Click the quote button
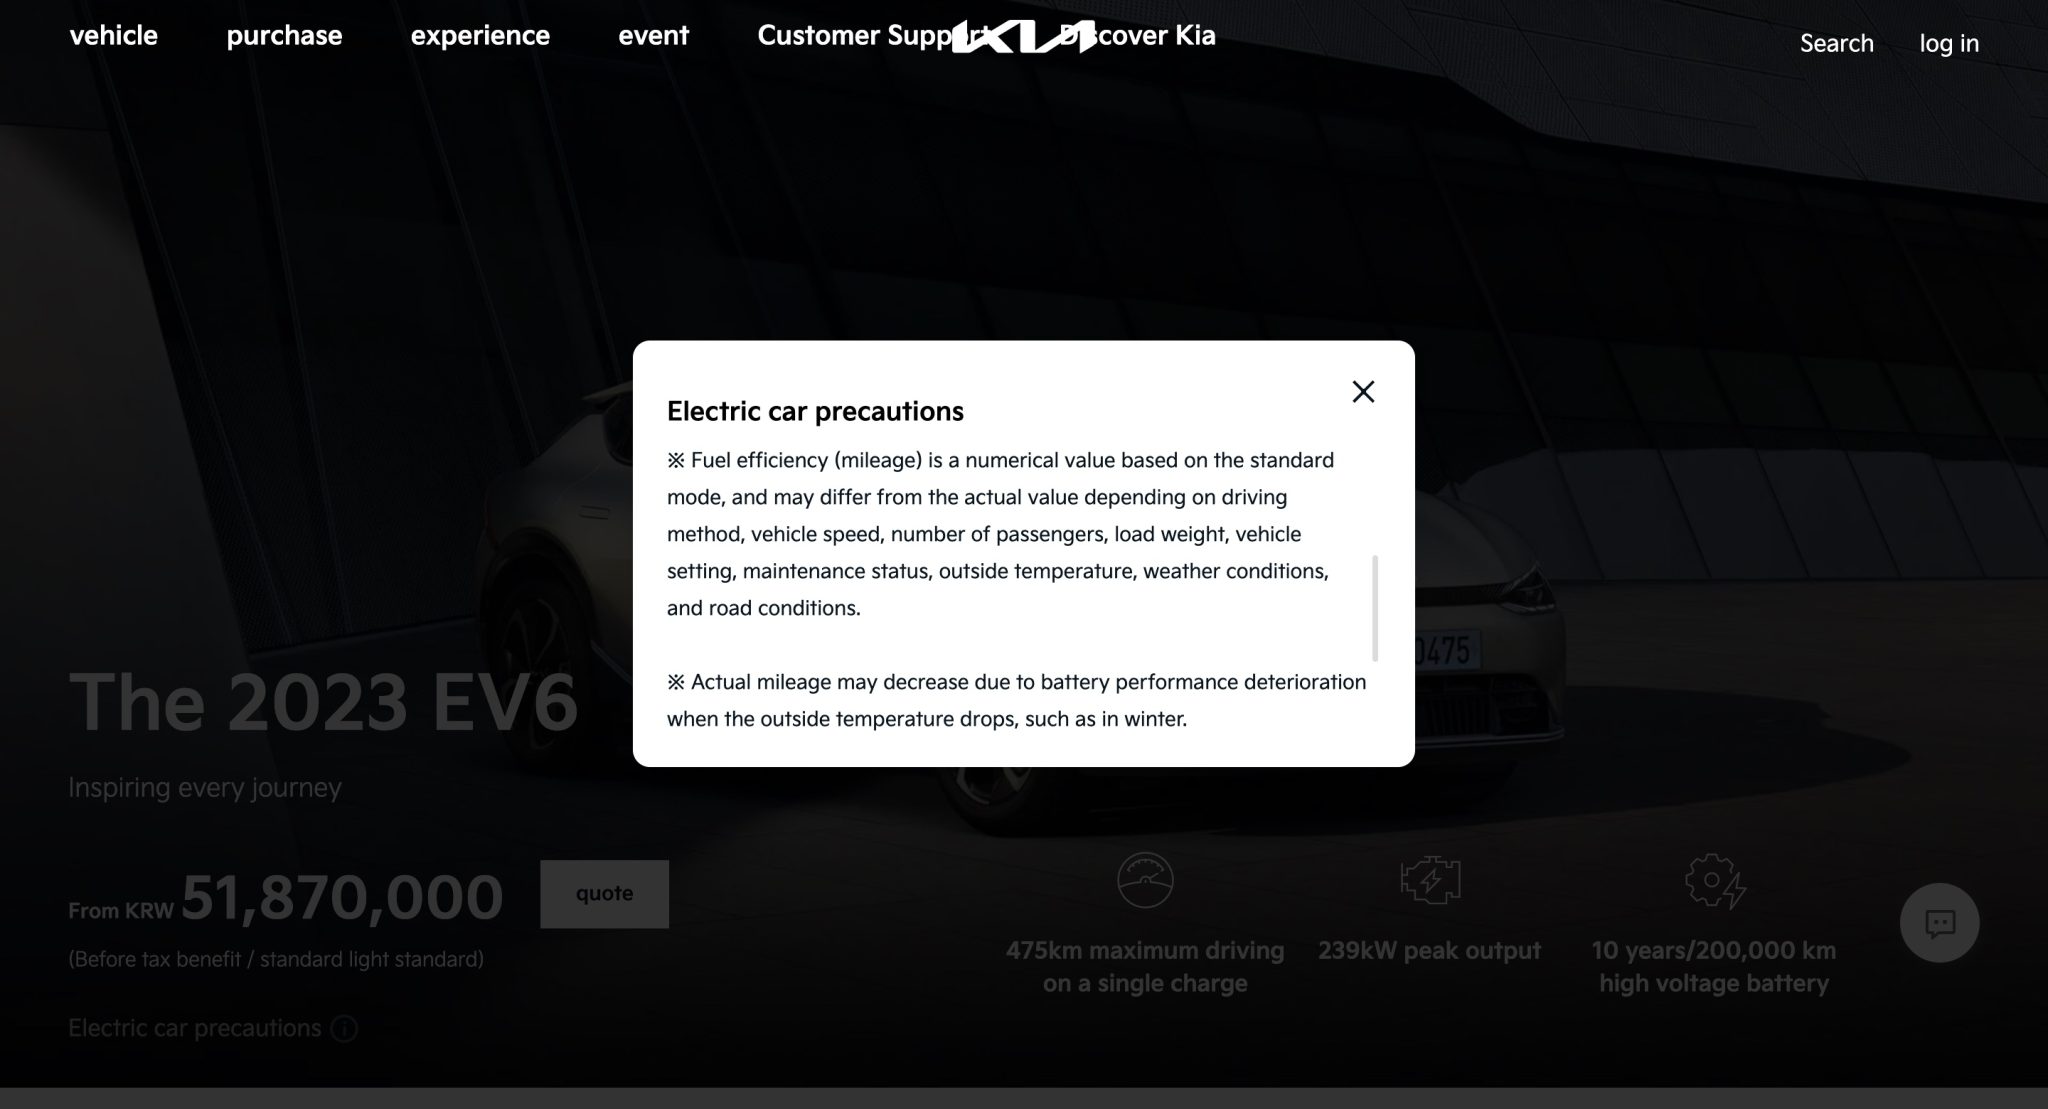Viewport: 2048px width, 1109px height. (x=604, y=894)
